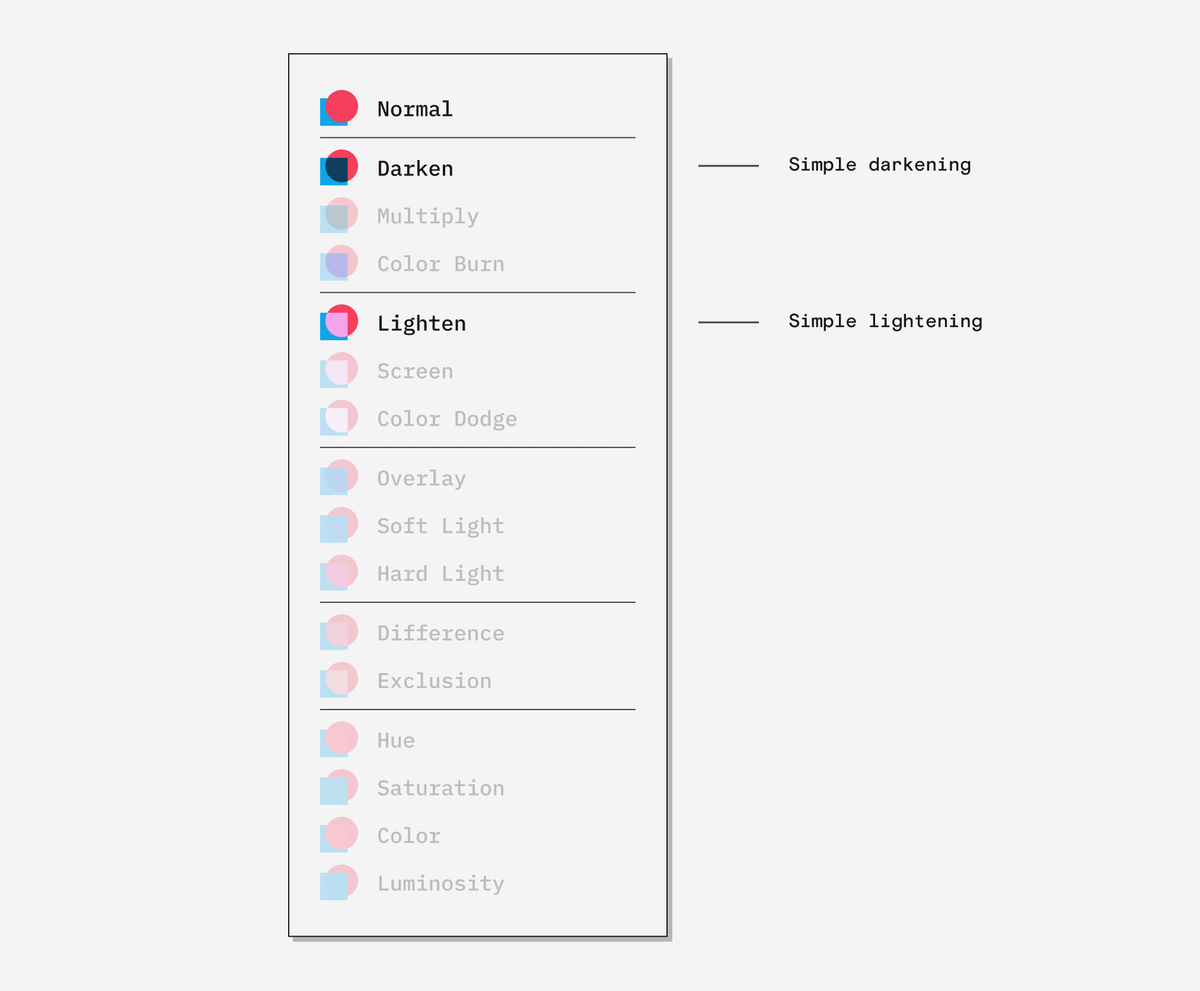Image resolution: width=1200 pixels, height=991 pixels.
Task: Select Difference in the blend list
Action: [x=440, y=634]
